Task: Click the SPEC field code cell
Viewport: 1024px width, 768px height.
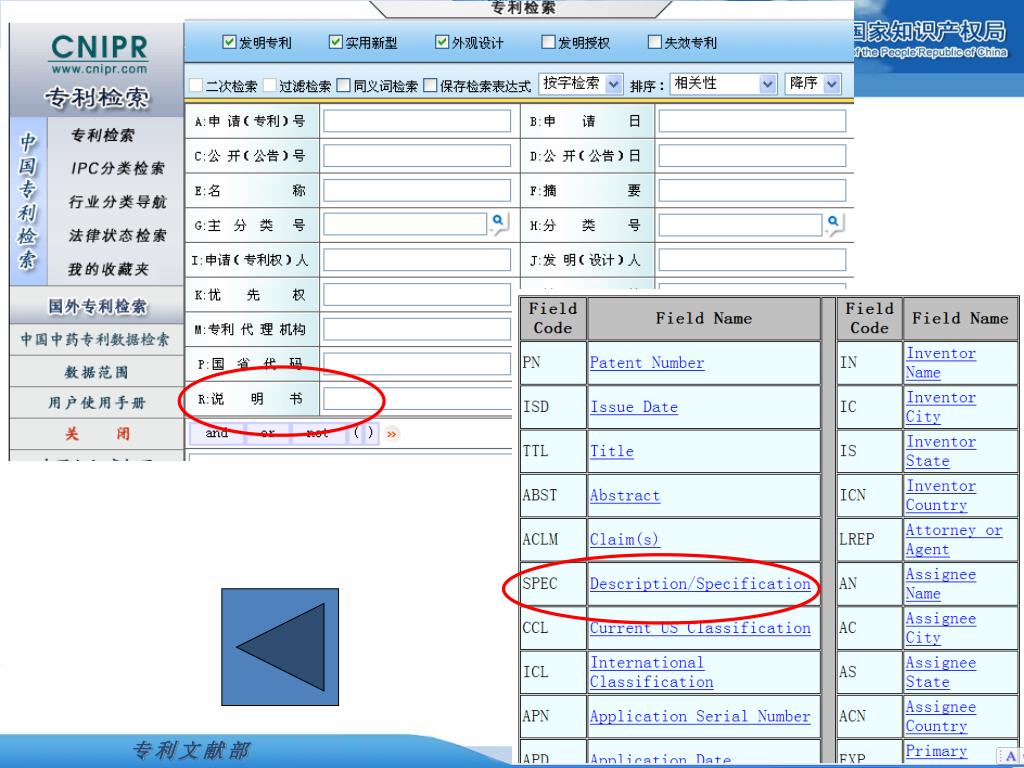Action: point(553,584)
